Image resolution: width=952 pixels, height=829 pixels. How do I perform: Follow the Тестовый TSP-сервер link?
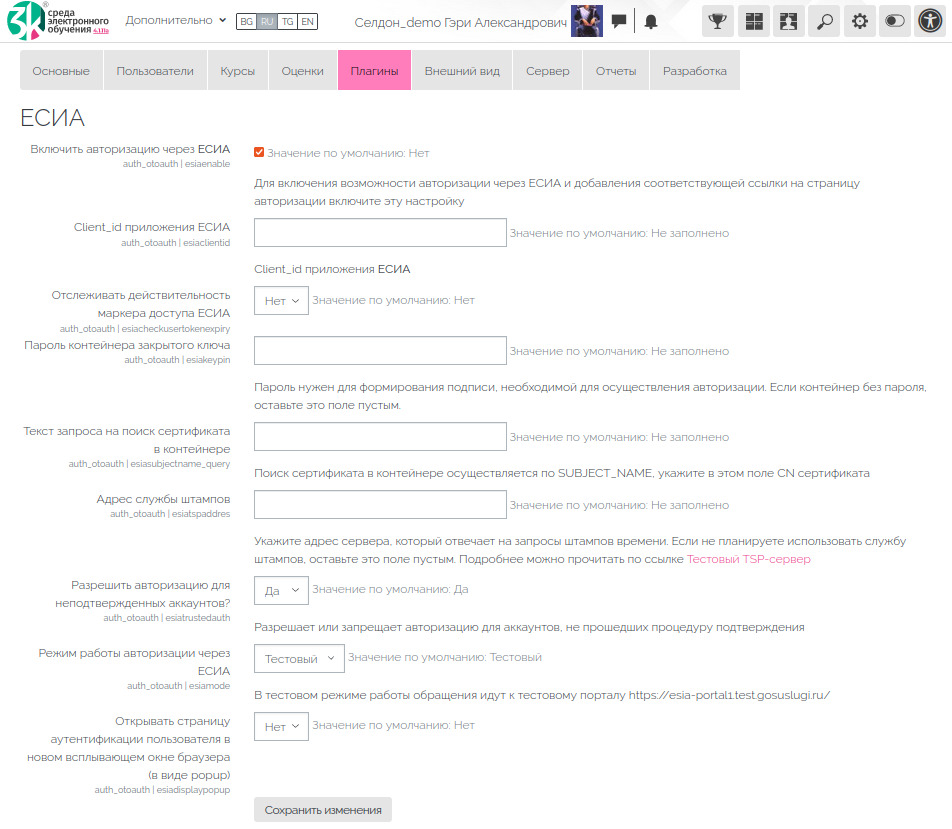(x=748, y=559)
